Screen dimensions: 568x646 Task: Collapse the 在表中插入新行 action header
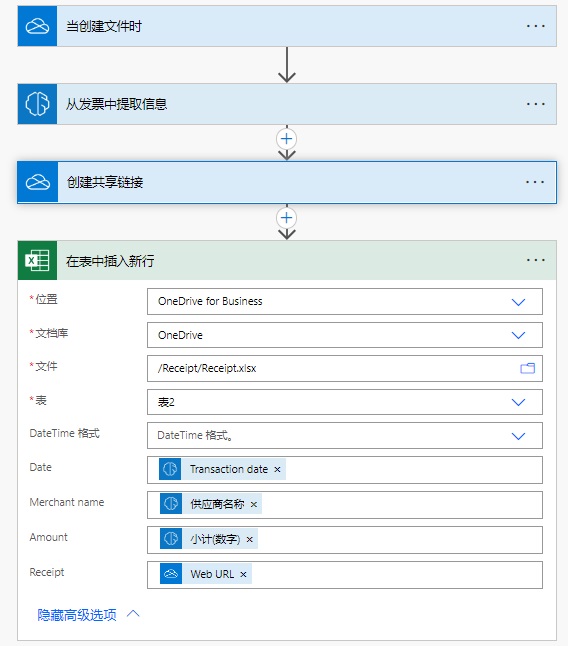(x=287, y=261)
